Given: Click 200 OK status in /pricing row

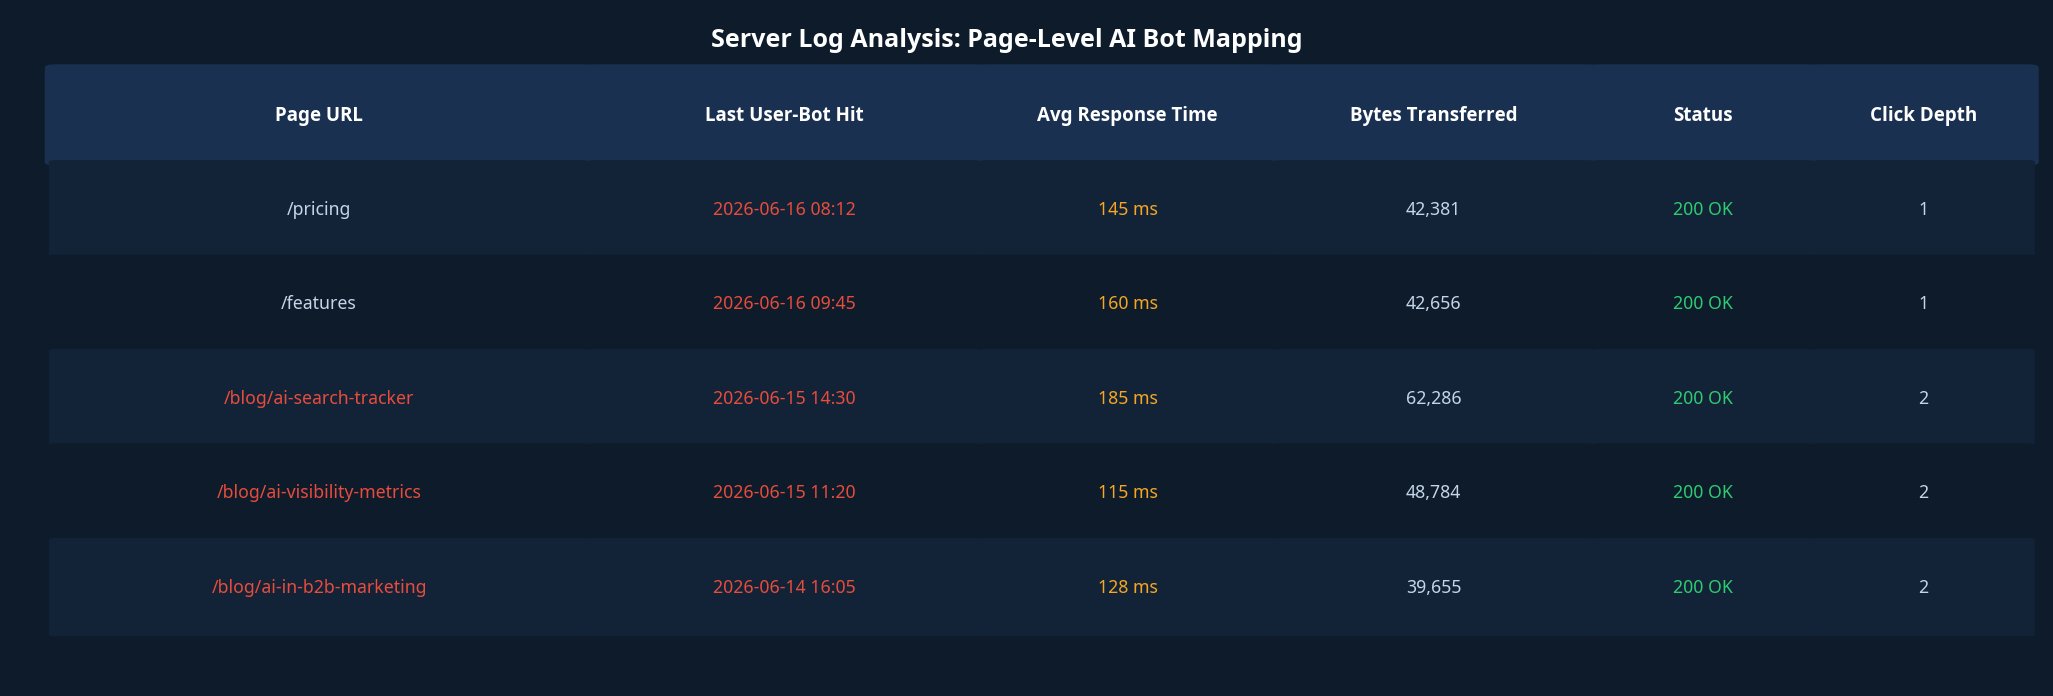Looking at the screenshot, I should click(x=1703, y=209).
